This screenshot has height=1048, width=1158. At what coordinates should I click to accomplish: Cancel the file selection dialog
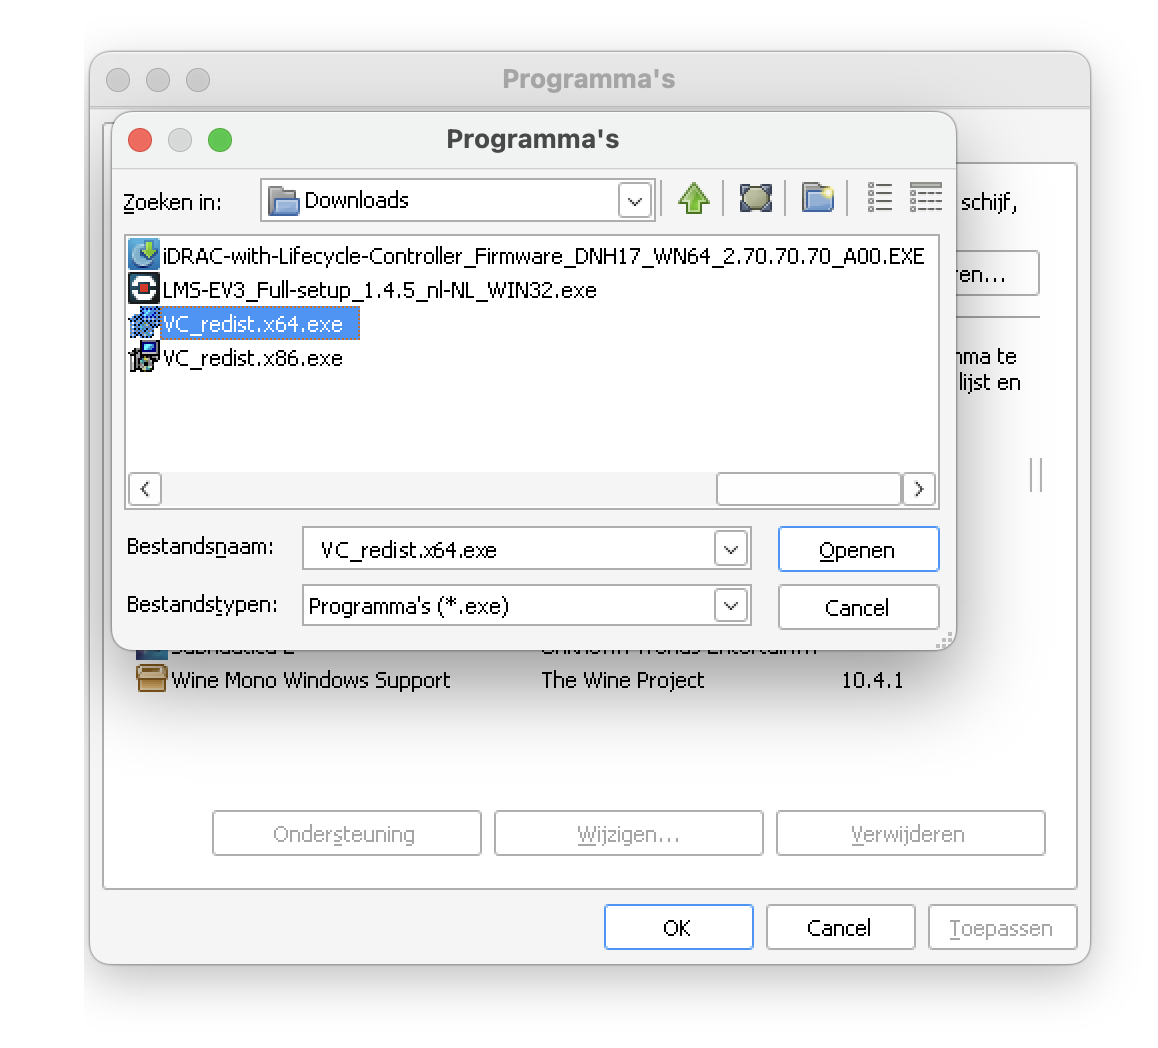click(x=858, y=607)
